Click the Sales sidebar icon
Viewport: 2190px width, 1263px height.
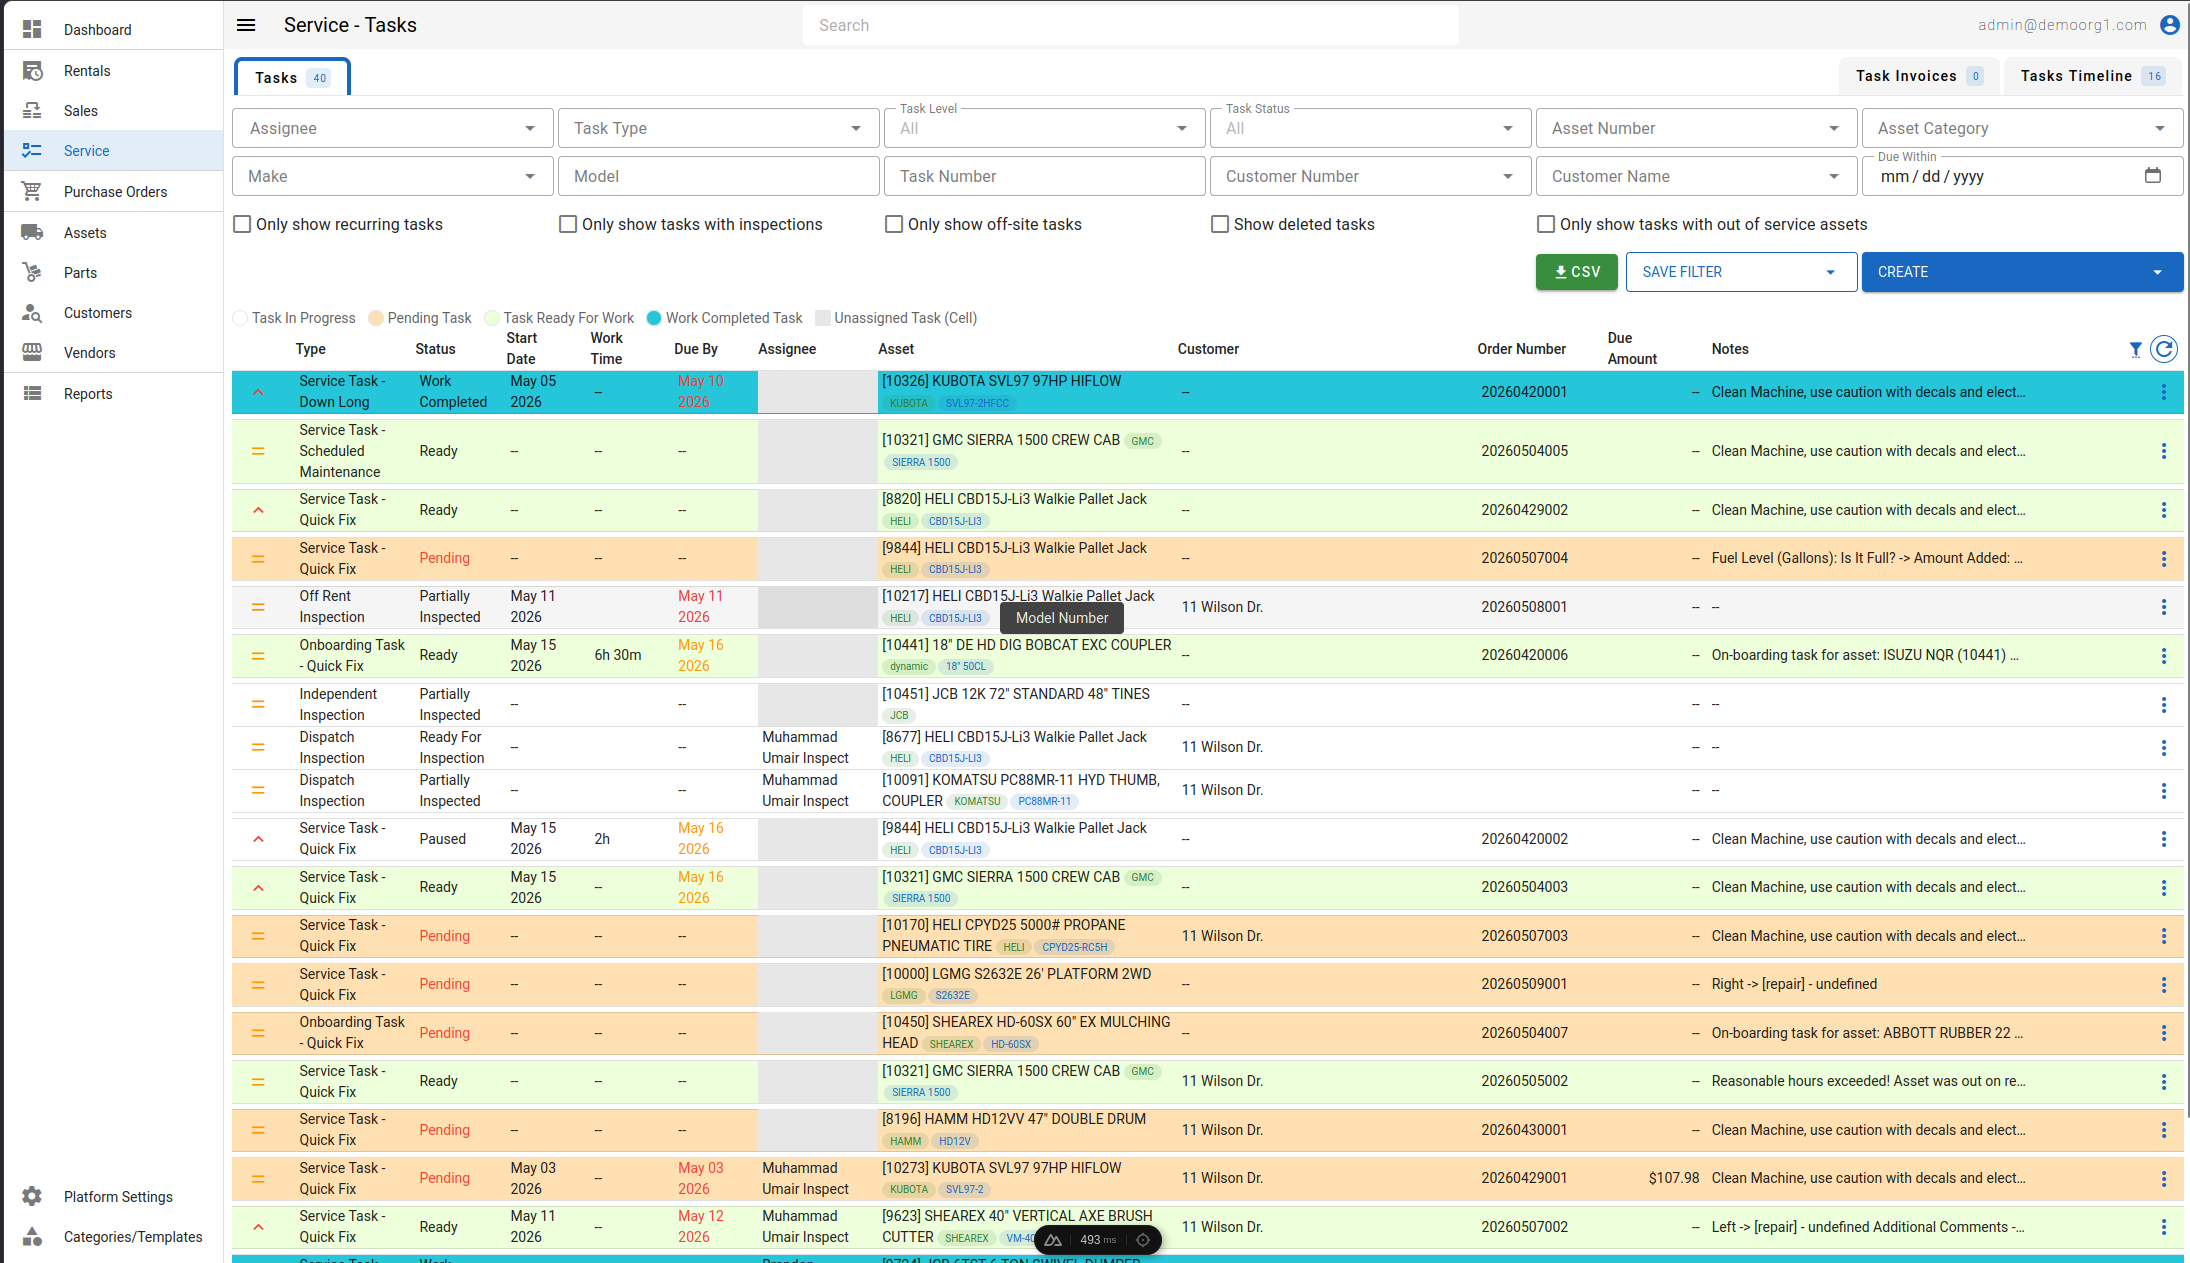click(32, 111)
